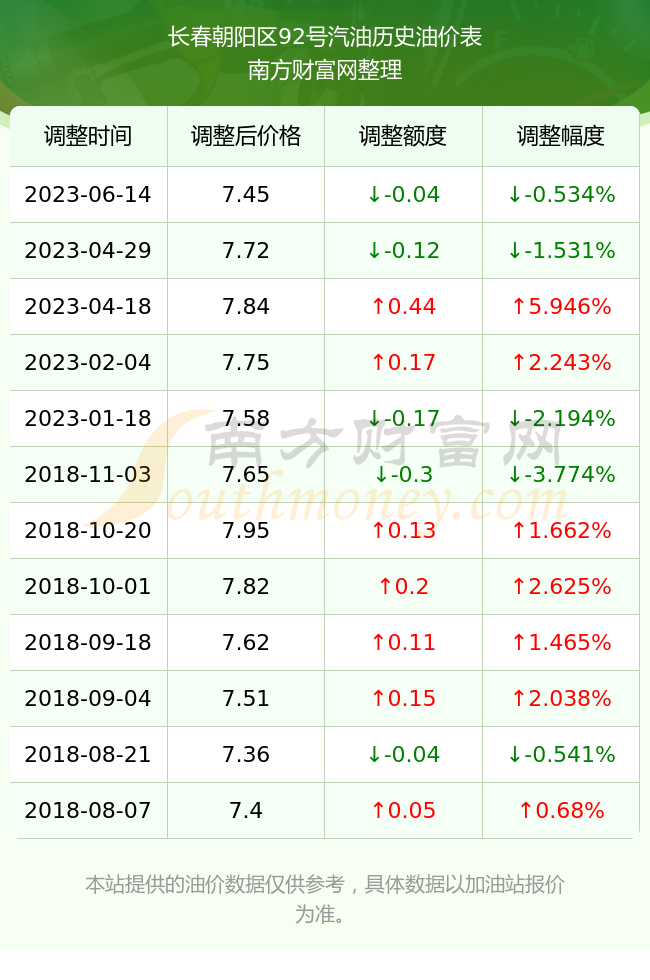Image resolution: width=650 pixels, height=980 pixels.
Task: Select the 2018-11-03 date cell
Action: coord(88,474)
